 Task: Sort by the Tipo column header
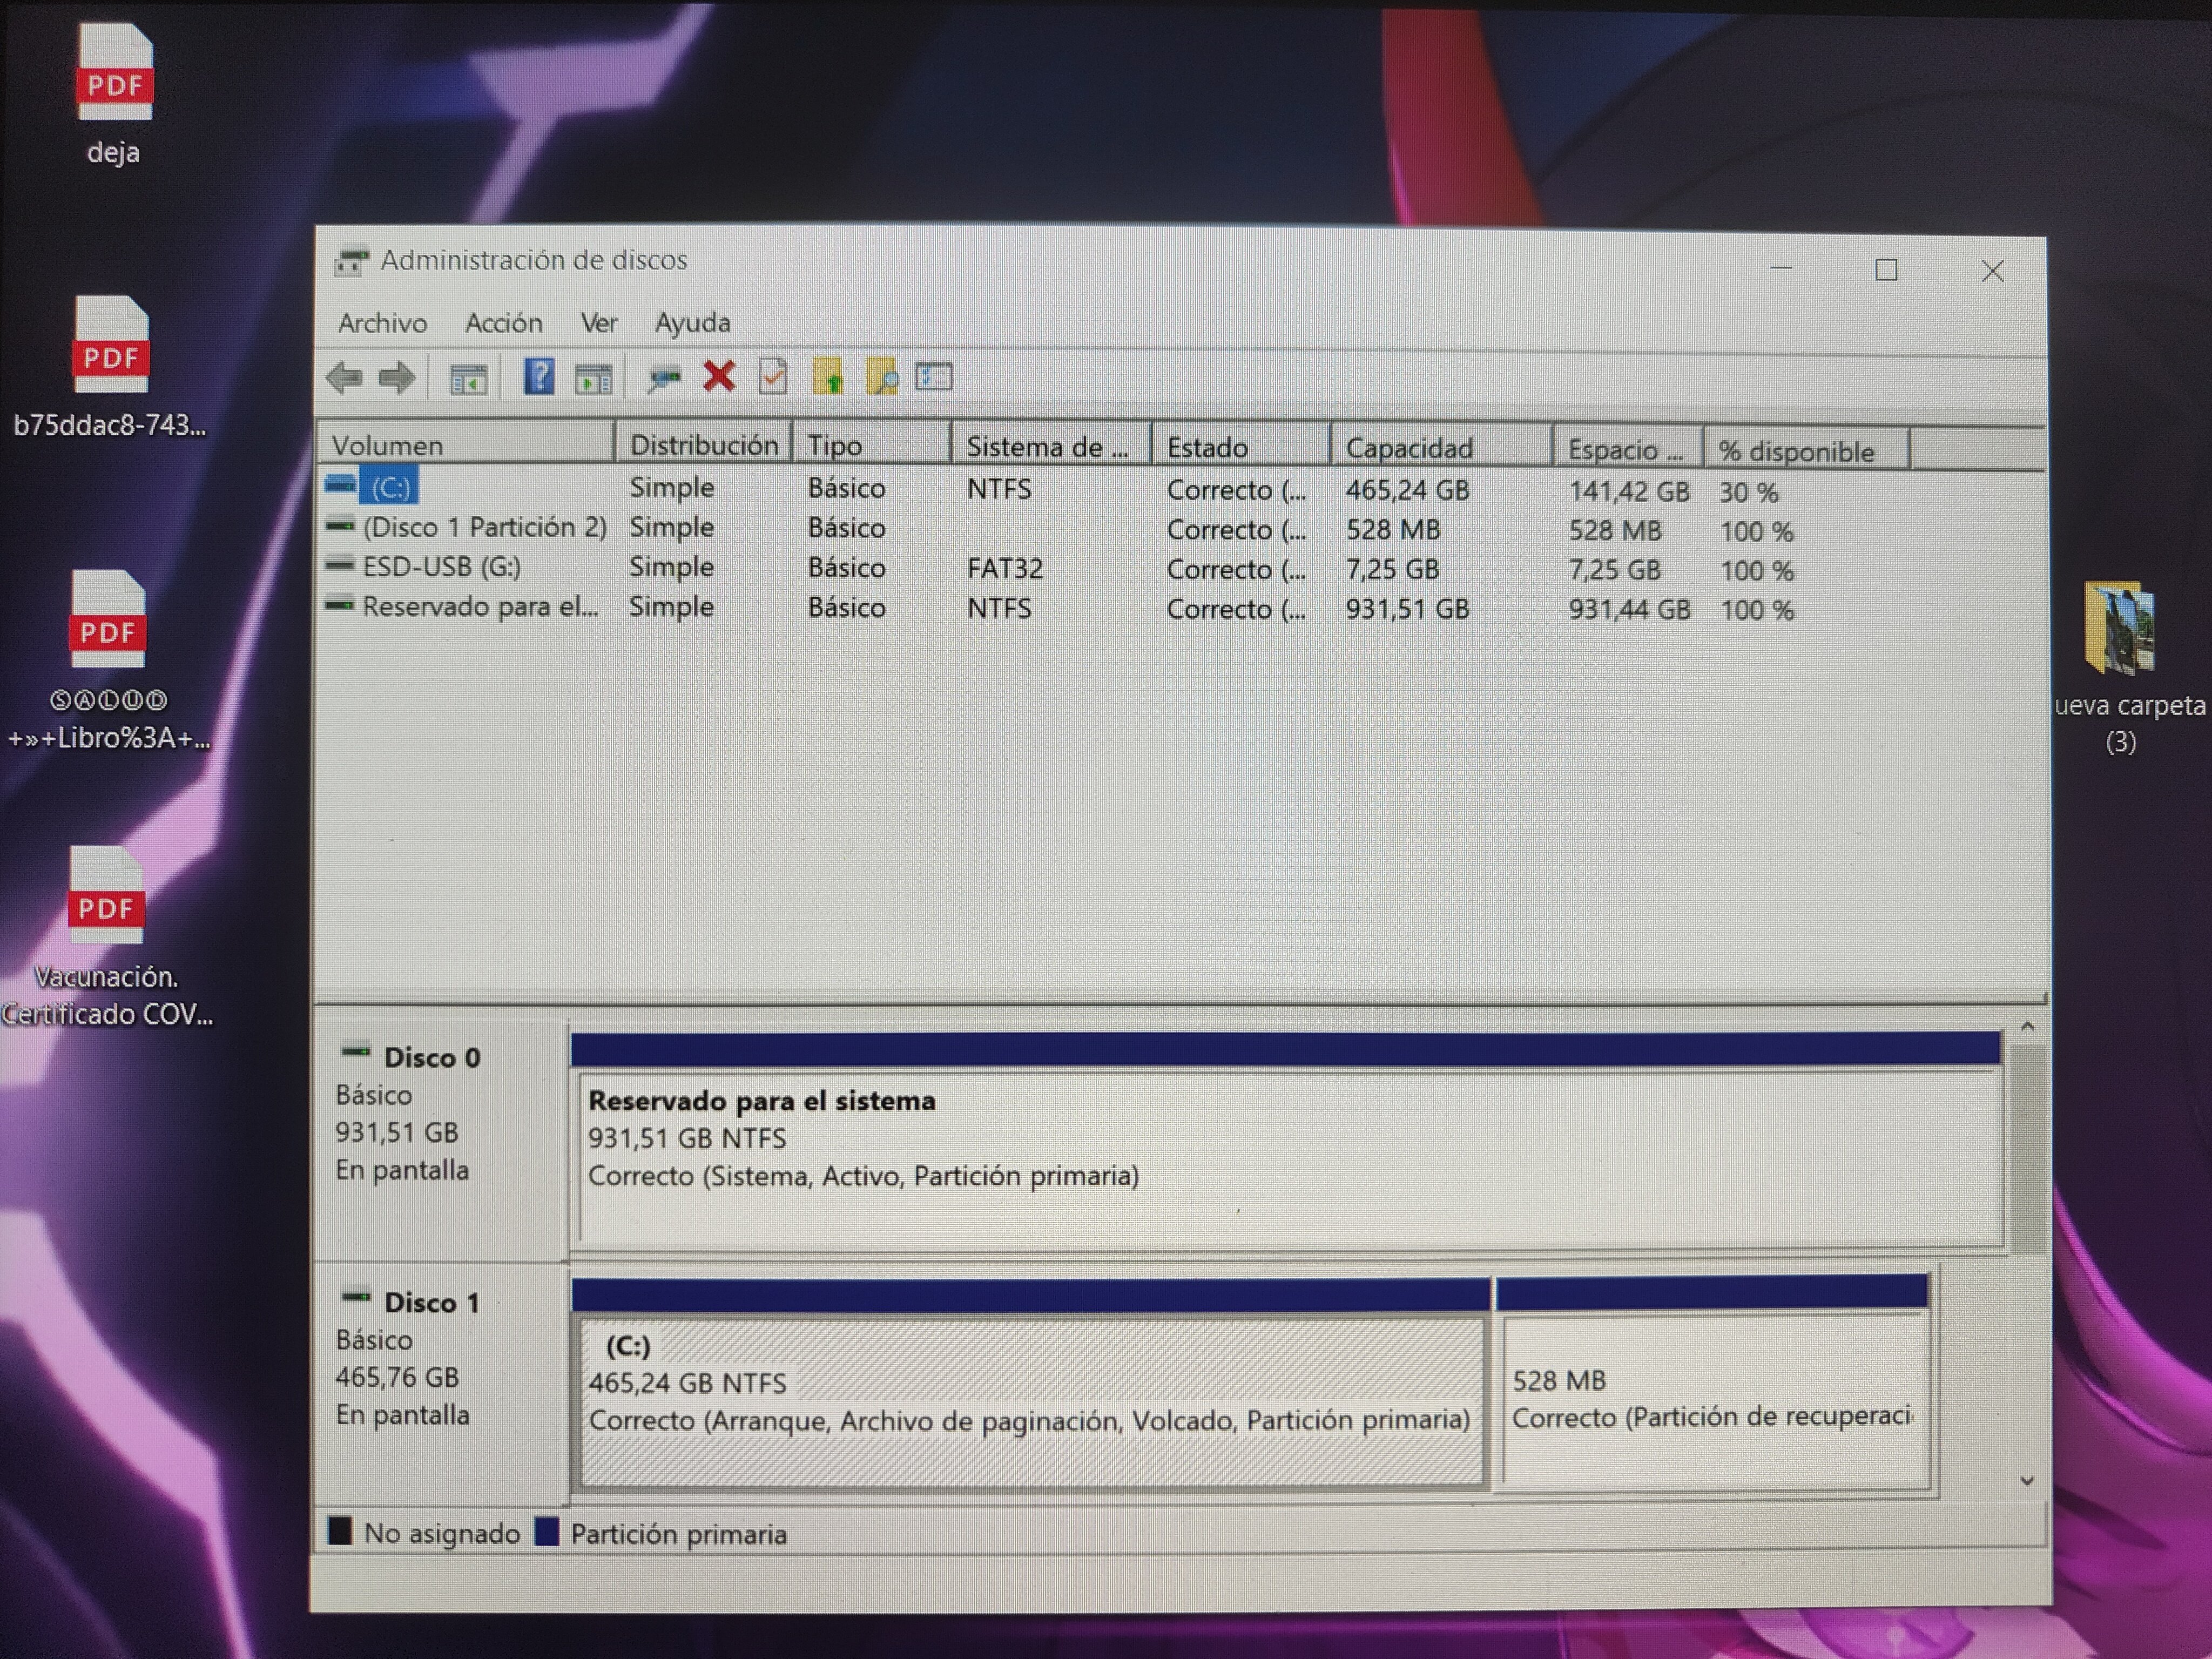point(872,446)
